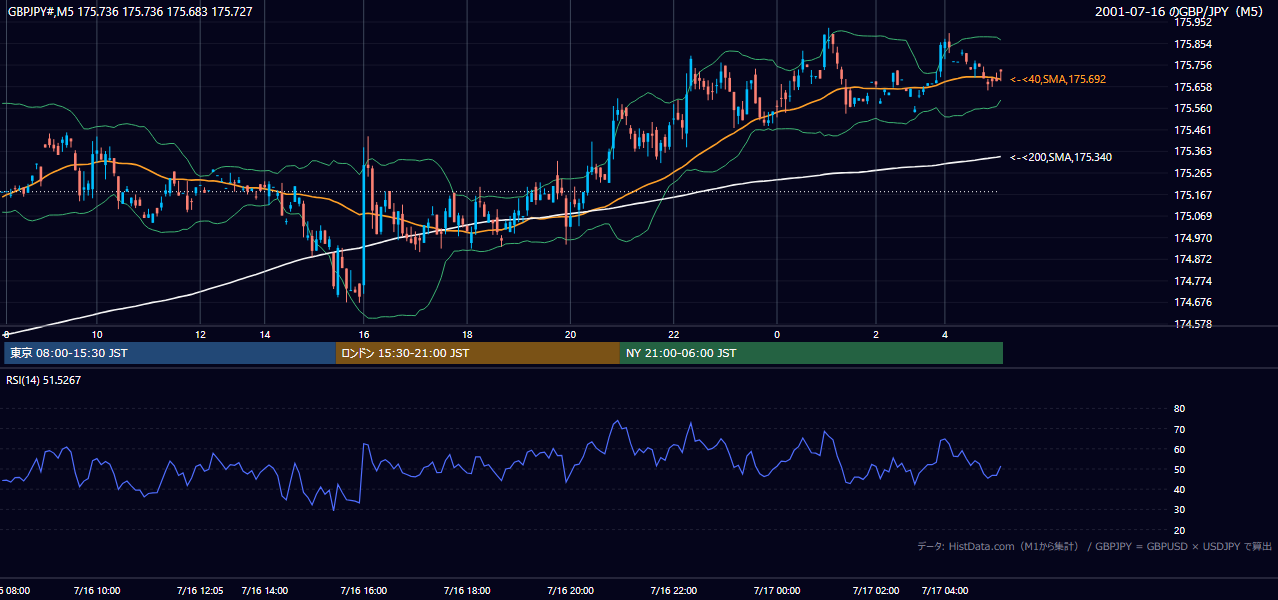Click the 175.756 price axis label
This screenshot has height=600, width=1278.
click(1193, 66)
